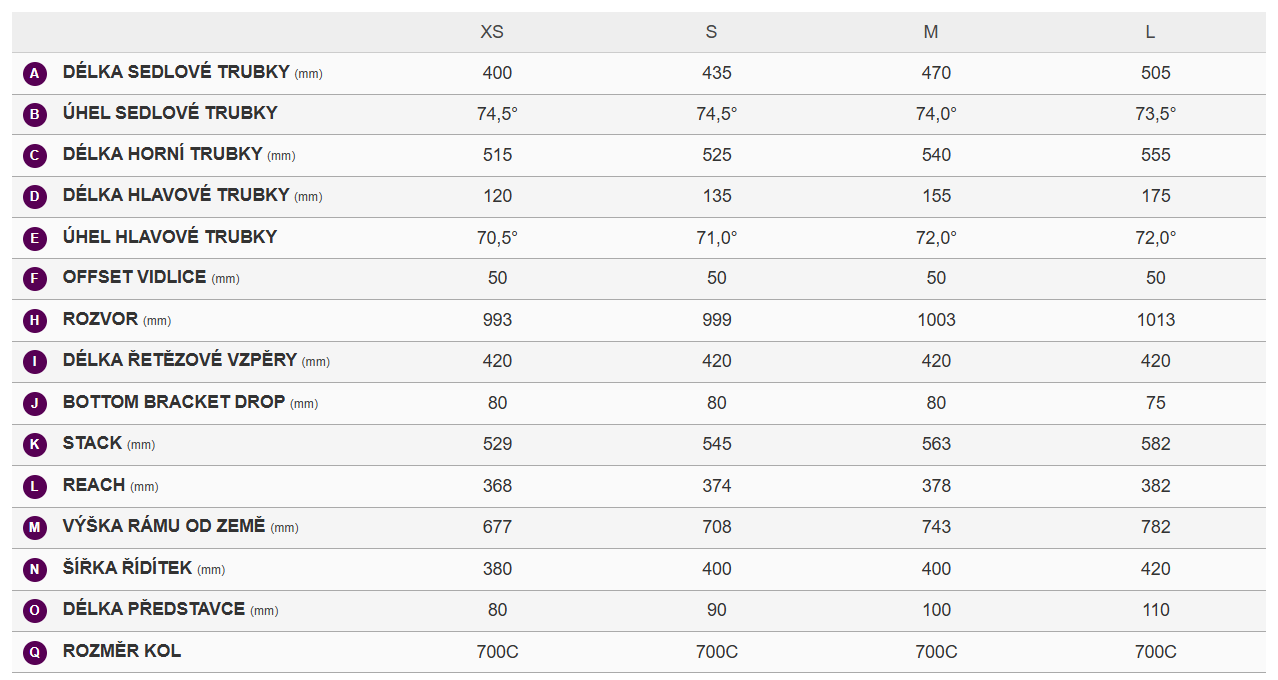The width and height of the screenshot is (1278, 680).
Task: Click the D badge next to head tube length
Action: click(35, 196)
